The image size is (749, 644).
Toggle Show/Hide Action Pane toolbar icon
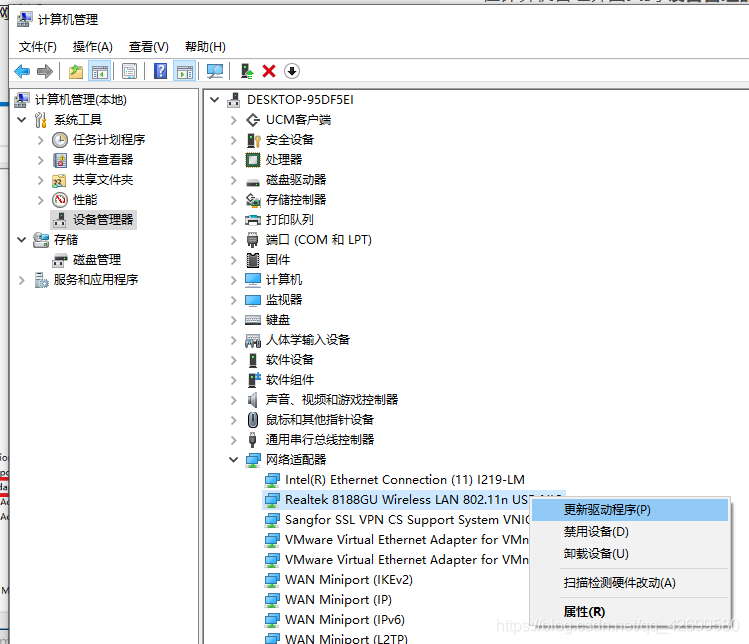tap(184, 72)
